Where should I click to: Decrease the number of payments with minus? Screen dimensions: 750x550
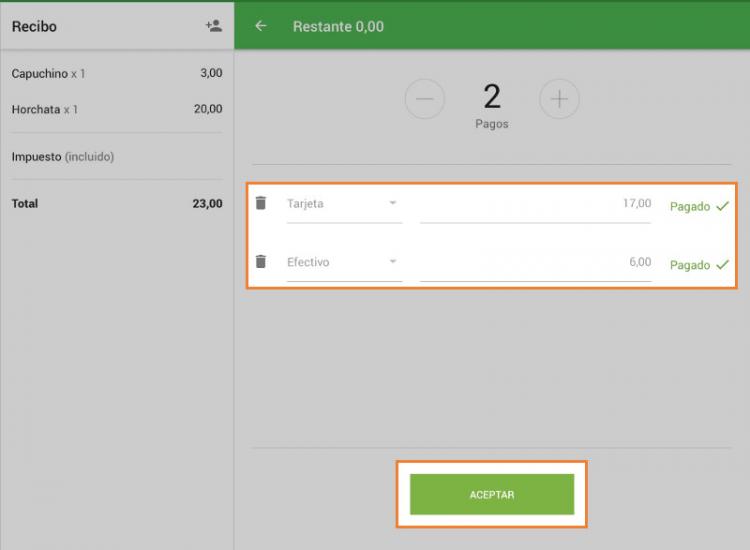click(425, 99)
